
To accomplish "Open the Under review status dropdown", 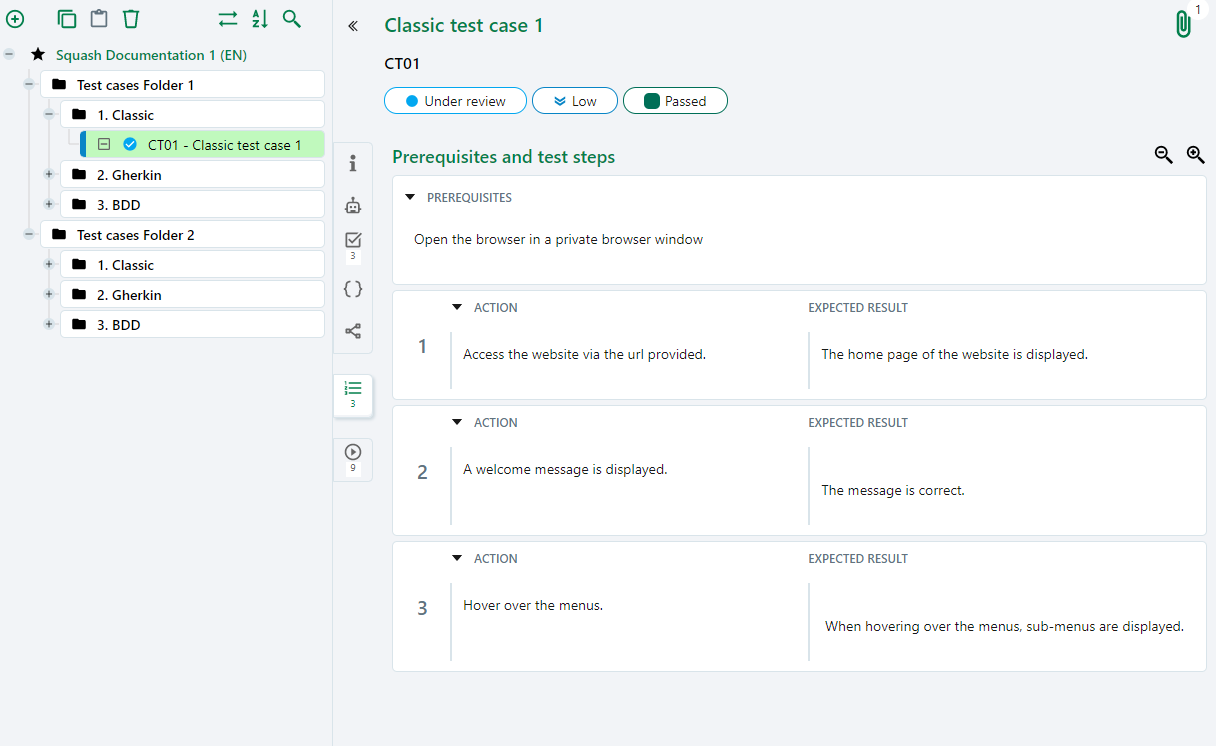I will [455, 100].
